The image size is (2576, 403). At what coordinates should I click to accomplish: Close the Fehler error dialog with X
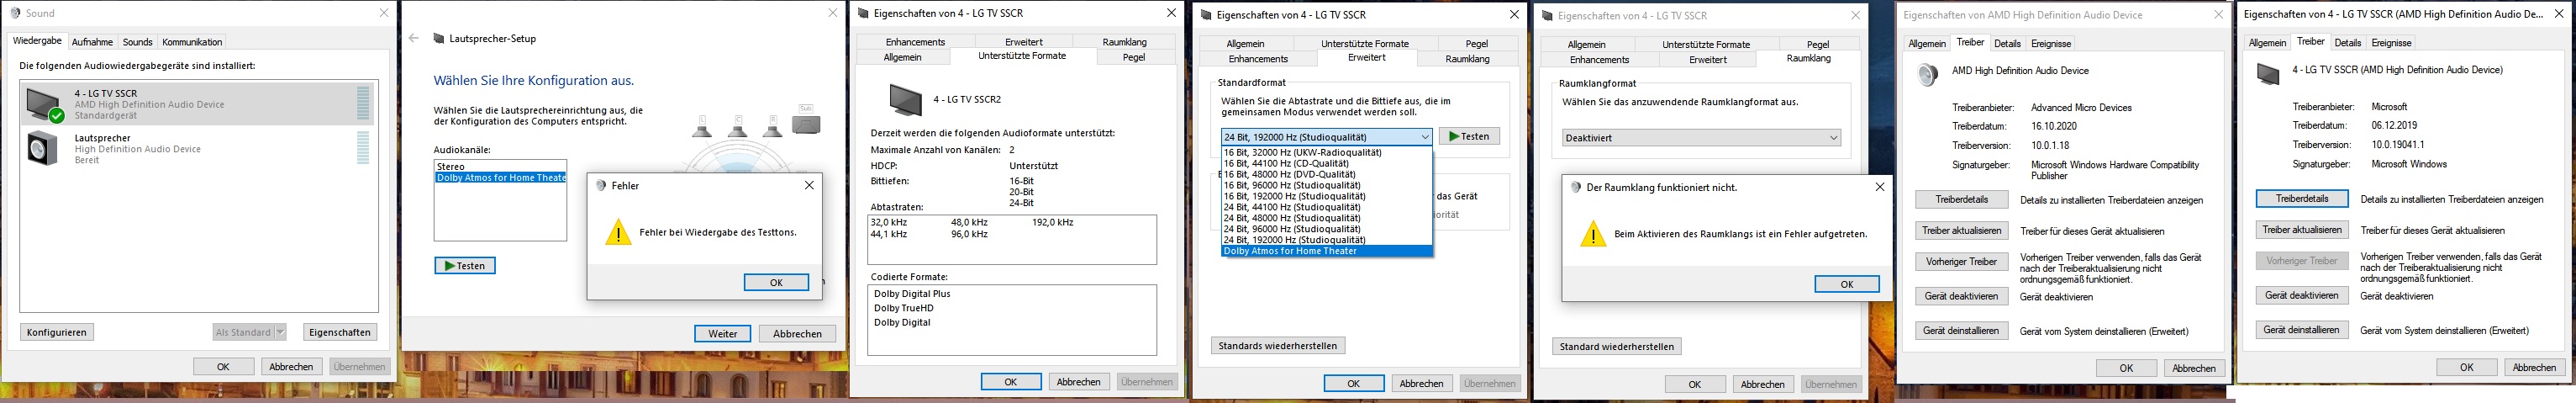tap(809, 185)
